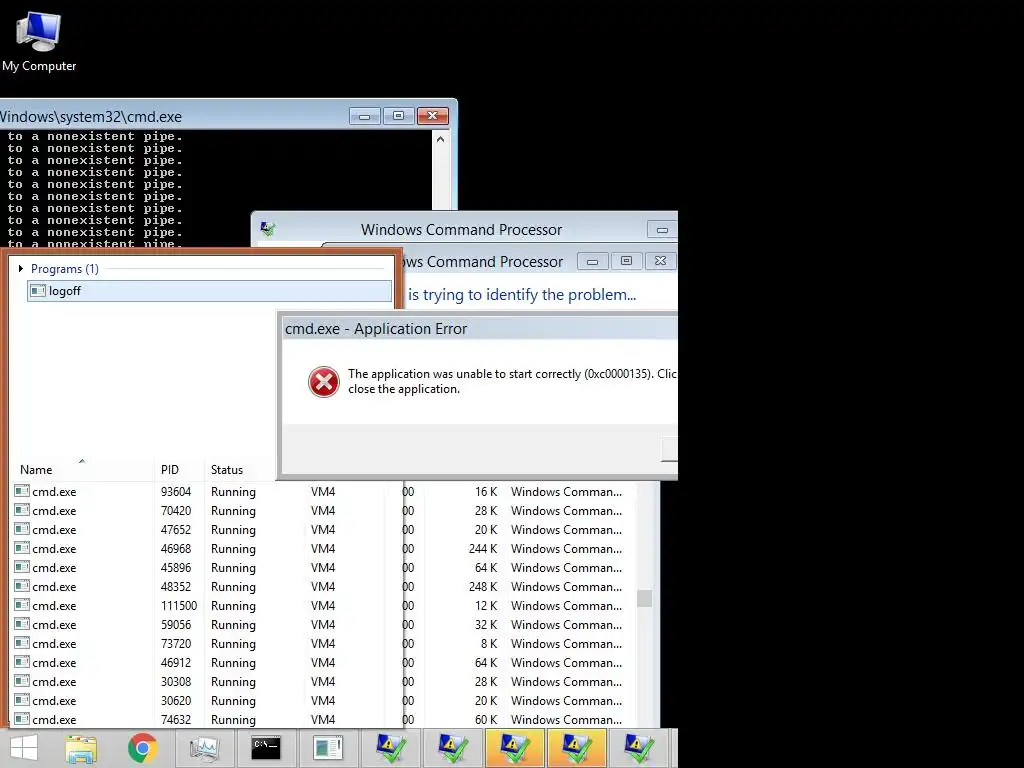Image resolution: width=1024 pixels, height=768 pixels.
Task: Maximize the cmd.exe console window
Action: (398, 116)
